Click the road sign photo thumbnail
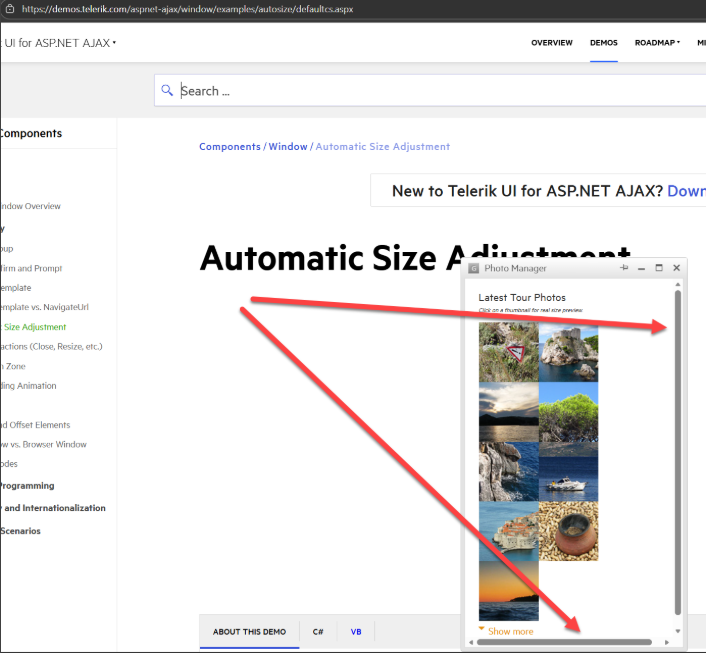Image resolution: width=706 pixels, height=653 pixels. (508, 352)
